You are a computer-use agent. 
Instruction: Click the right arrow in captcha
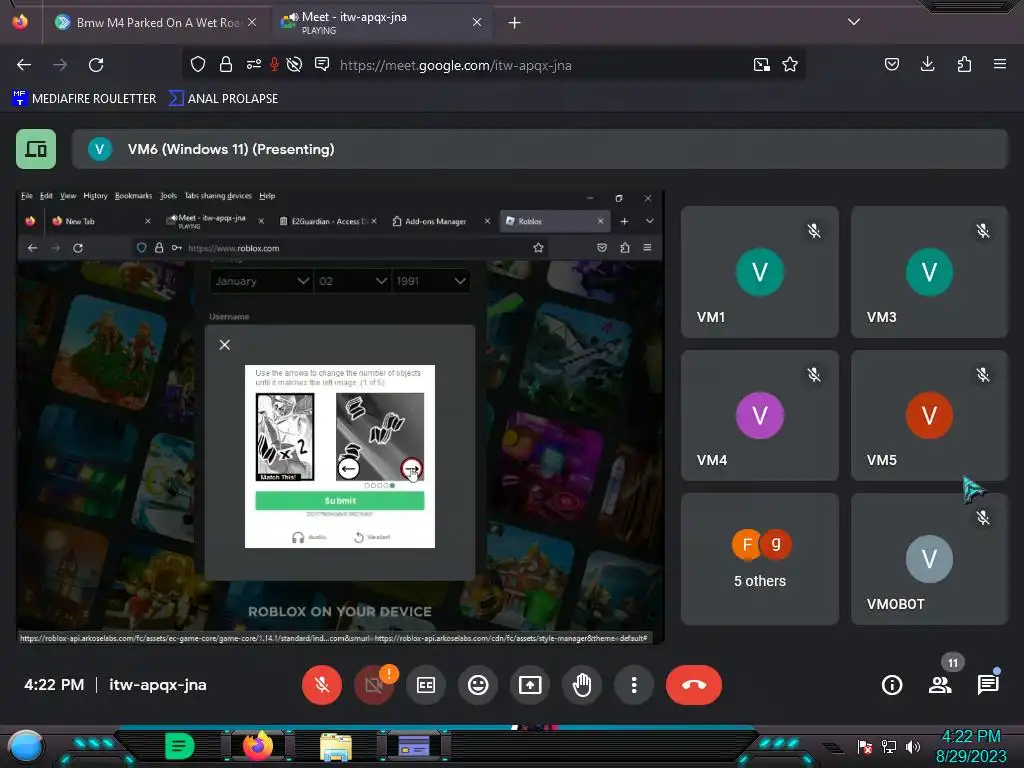click(411, 469)
